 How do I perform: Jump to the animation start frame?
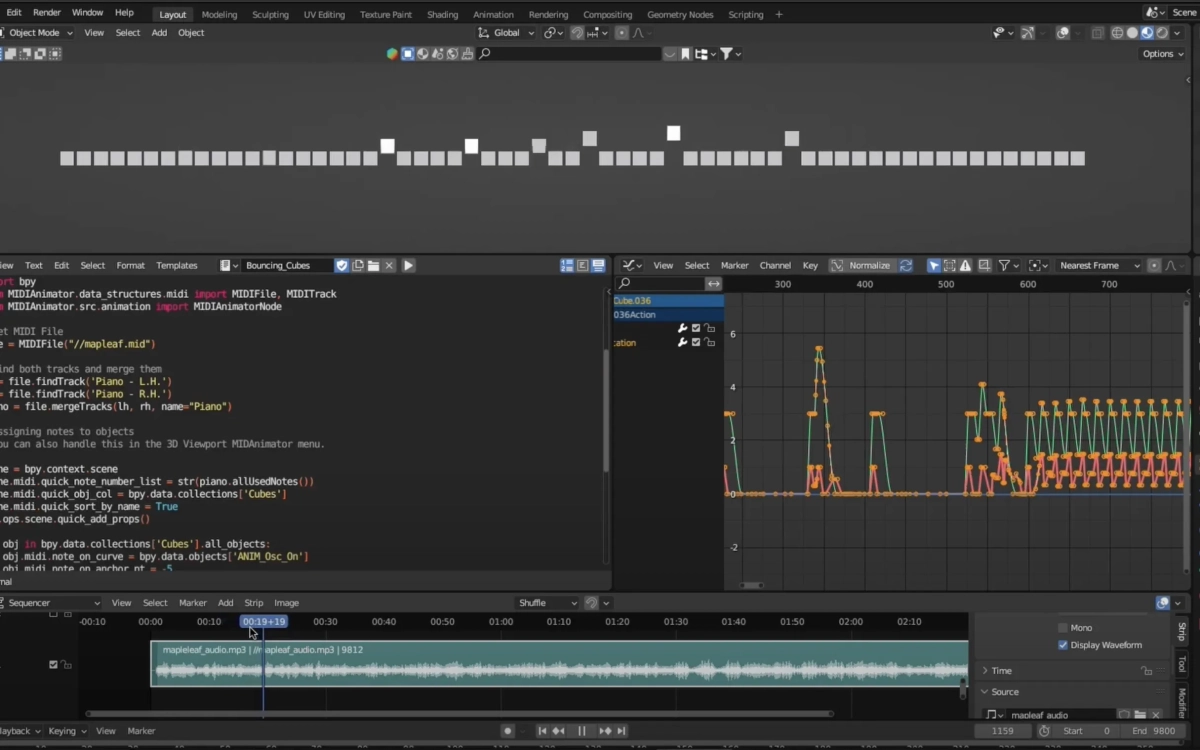pyautogui.click(x=542, y=731)
